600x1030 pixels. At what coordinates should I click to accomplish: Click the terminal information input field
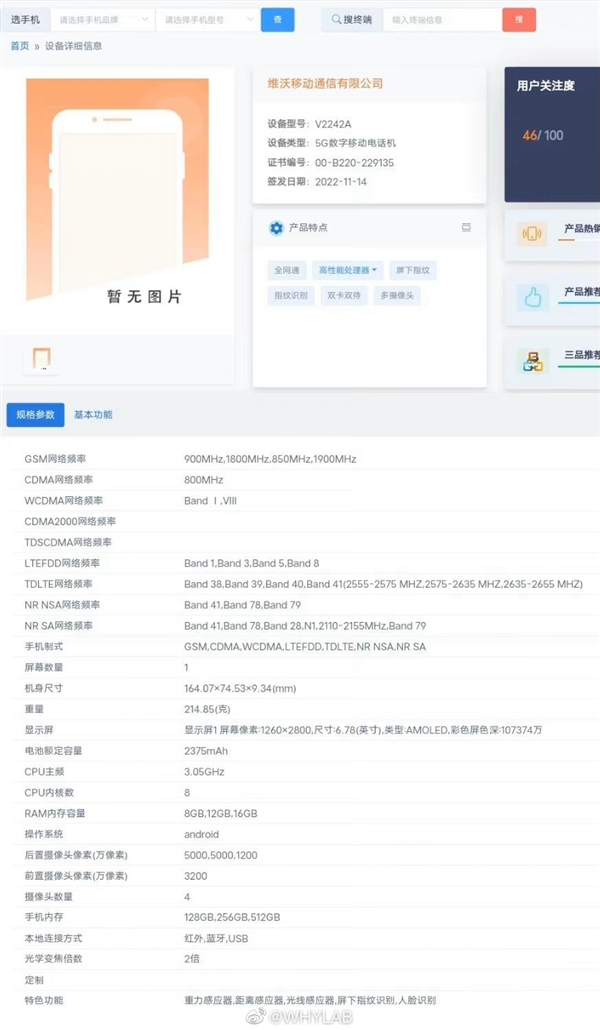(440, 20)
